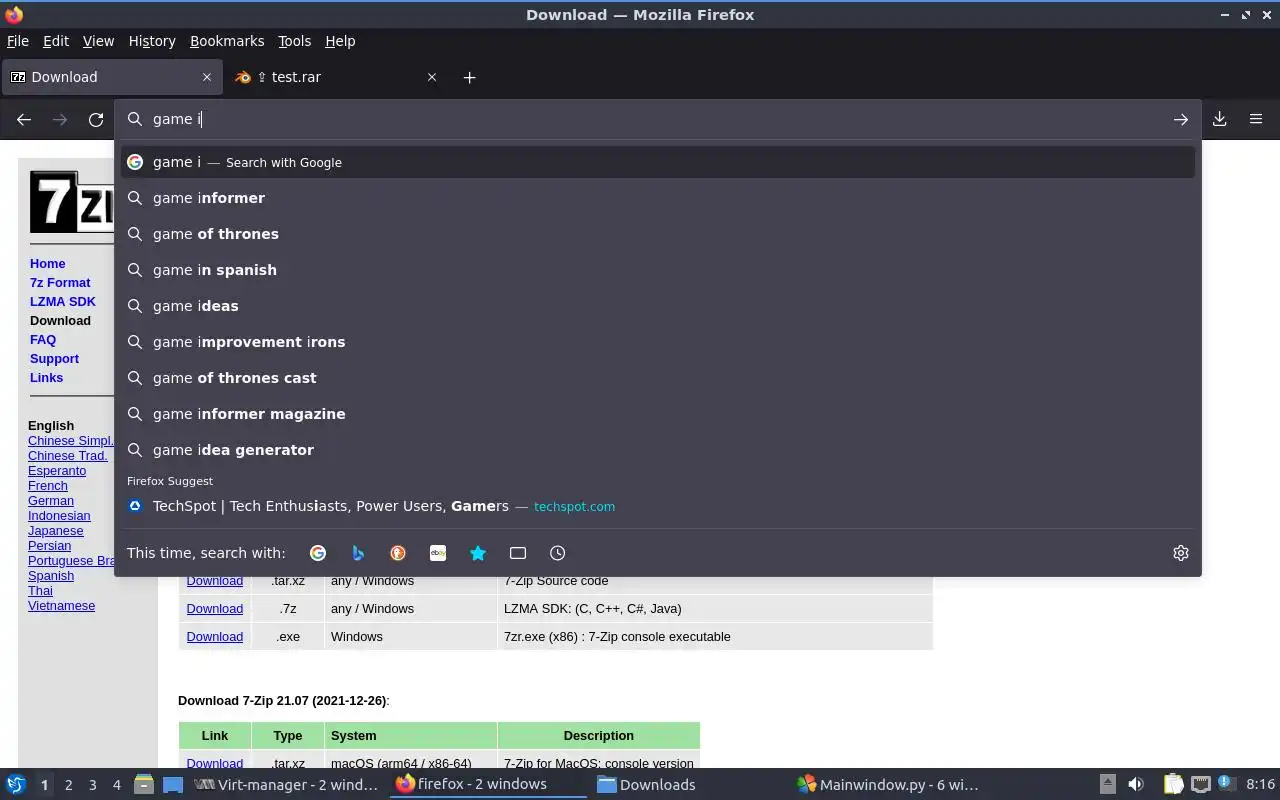Search this time with DuckDuckGo icon
Viewport: 1280px width, 800px height.
pos(398,553)
